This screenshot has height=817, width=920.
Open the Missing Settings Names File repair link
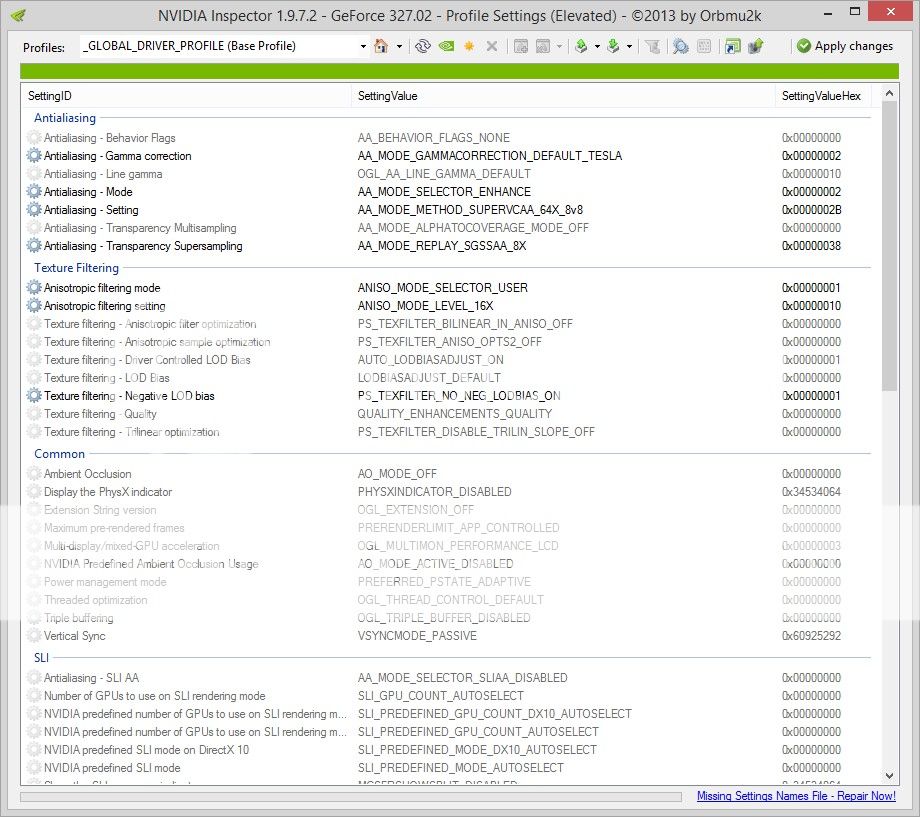point(796,796)
